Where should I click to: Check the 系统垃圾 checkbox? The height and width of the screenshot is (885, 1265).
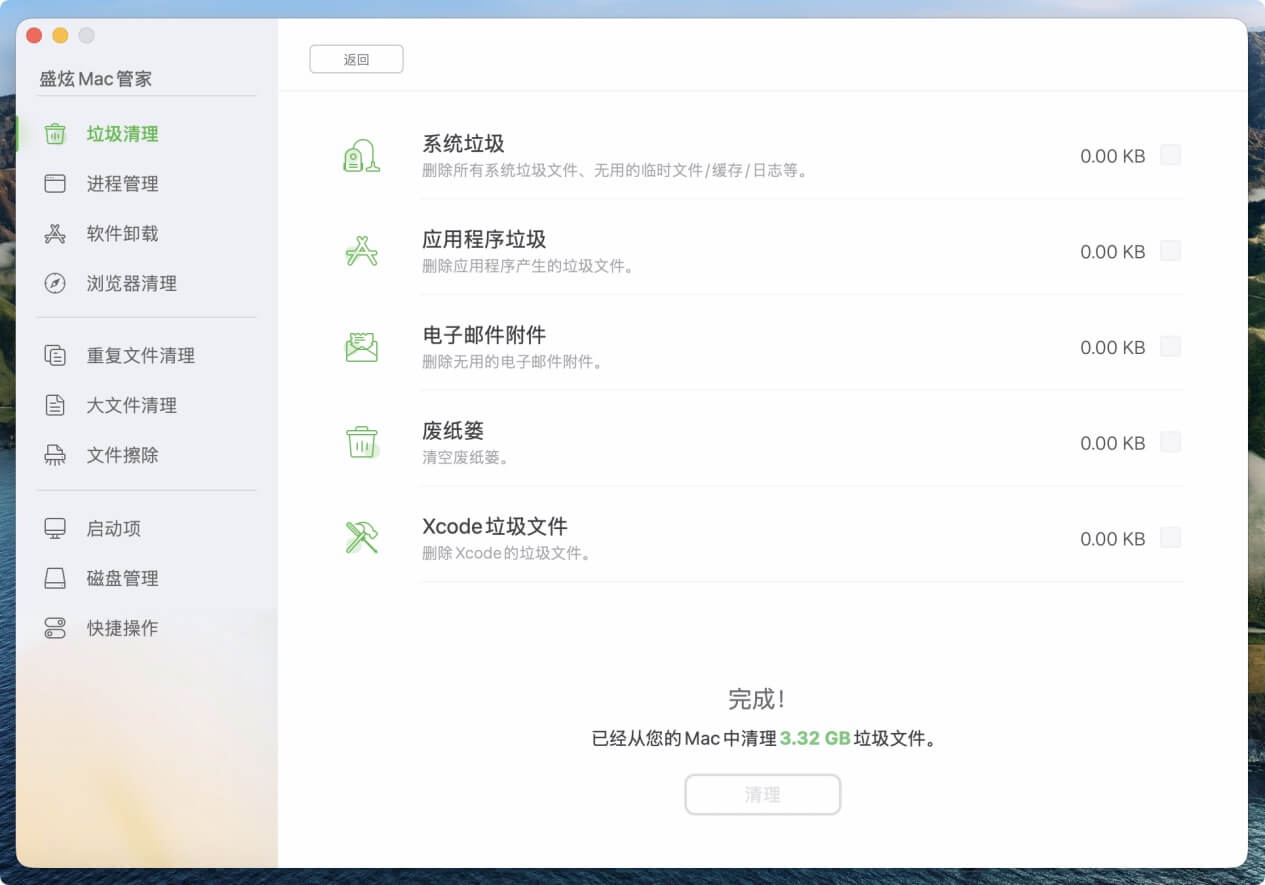click(x=1170, y=156)
